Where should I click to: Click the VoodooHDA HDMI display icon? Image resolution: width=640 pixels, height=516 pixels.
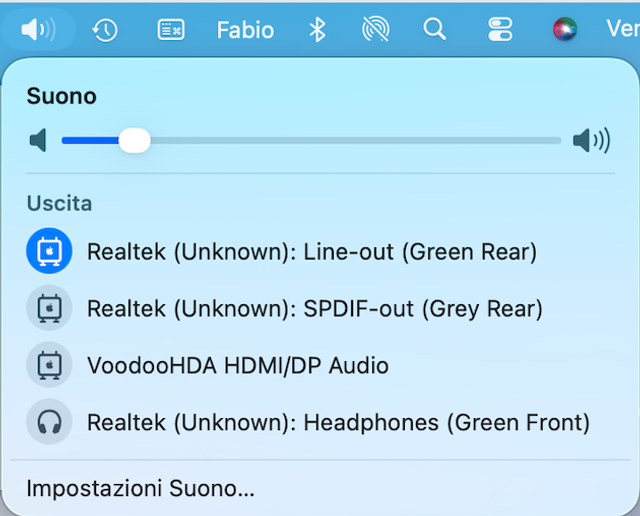click(x=49, y=365)
